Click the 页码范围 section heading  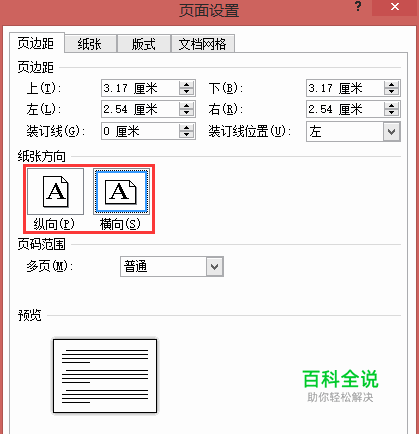[x=42, y=244]
